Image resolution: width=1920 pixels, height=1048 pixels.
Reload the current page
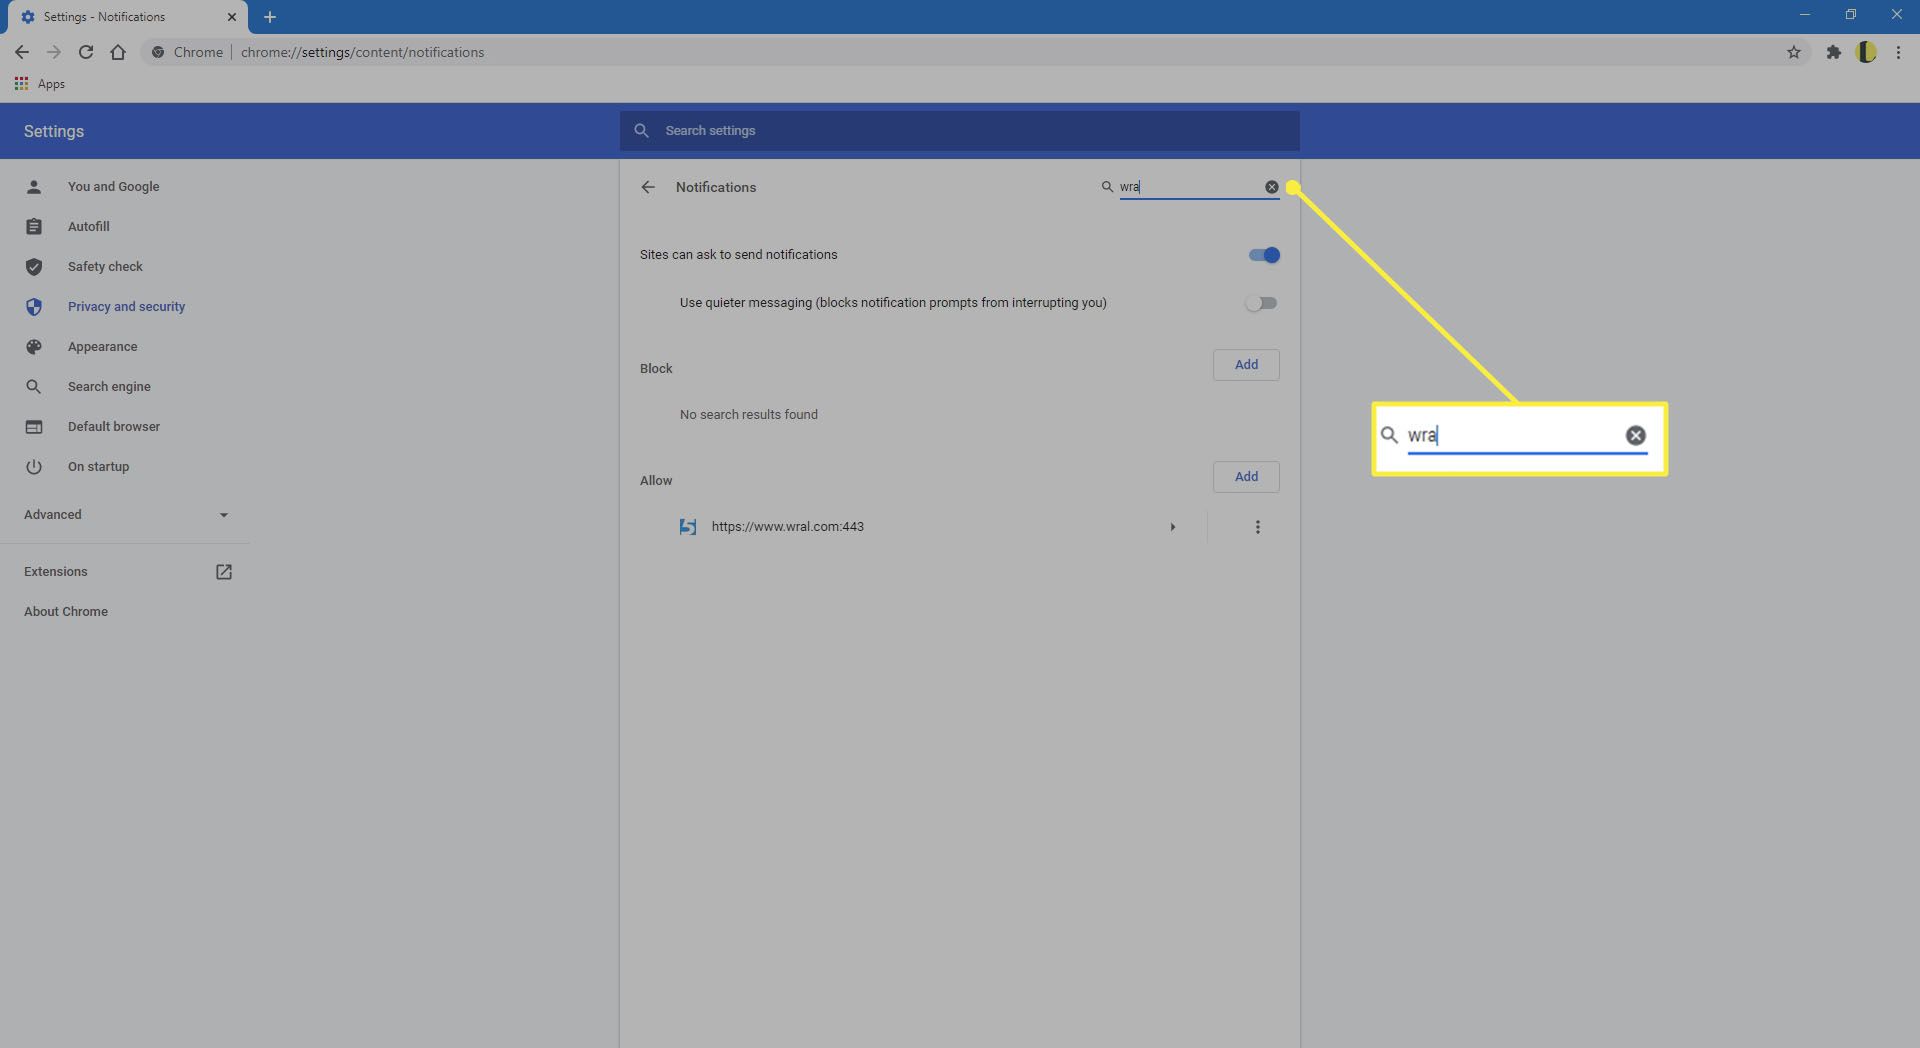[x=86, y=52]
